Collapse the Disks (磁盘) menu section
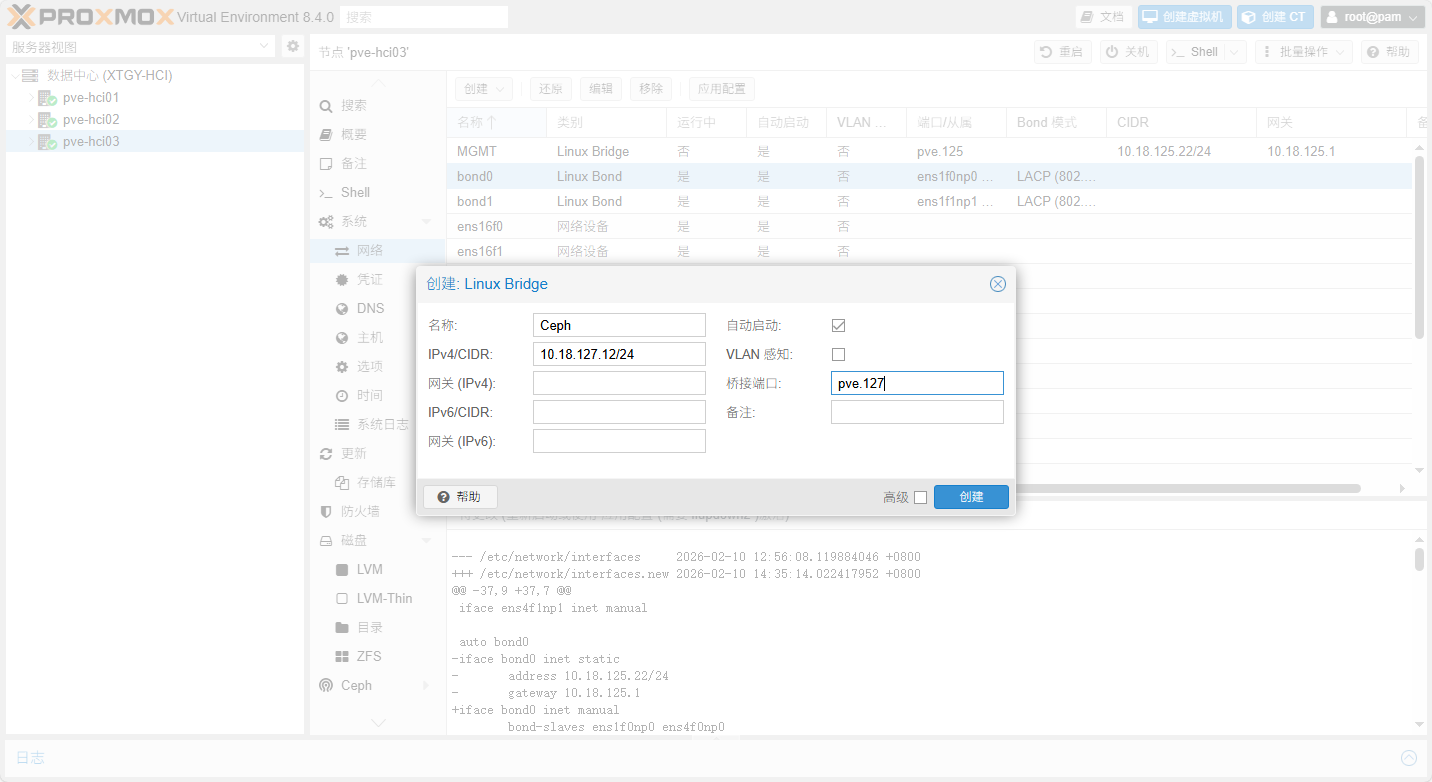The image size is (1432, 782). (x=427, y=540)
